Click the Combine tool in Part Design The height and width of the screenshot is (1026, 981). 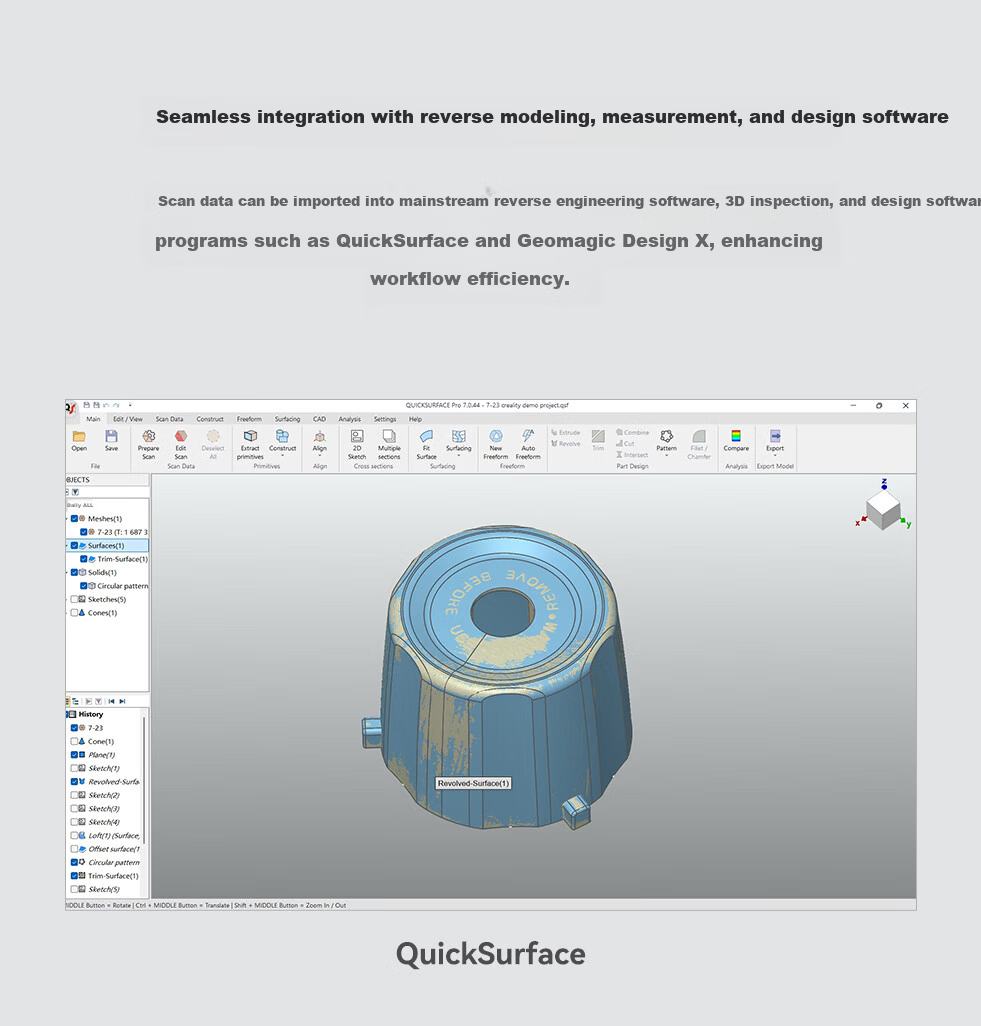pos(632,433)
